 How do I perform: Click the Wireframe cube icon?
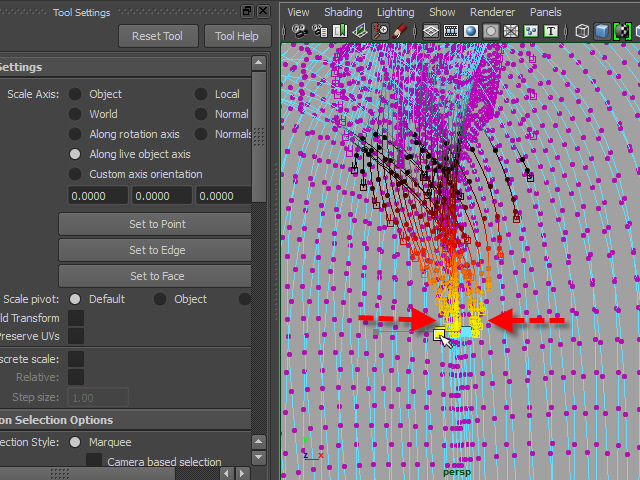[x=583, y=31]
